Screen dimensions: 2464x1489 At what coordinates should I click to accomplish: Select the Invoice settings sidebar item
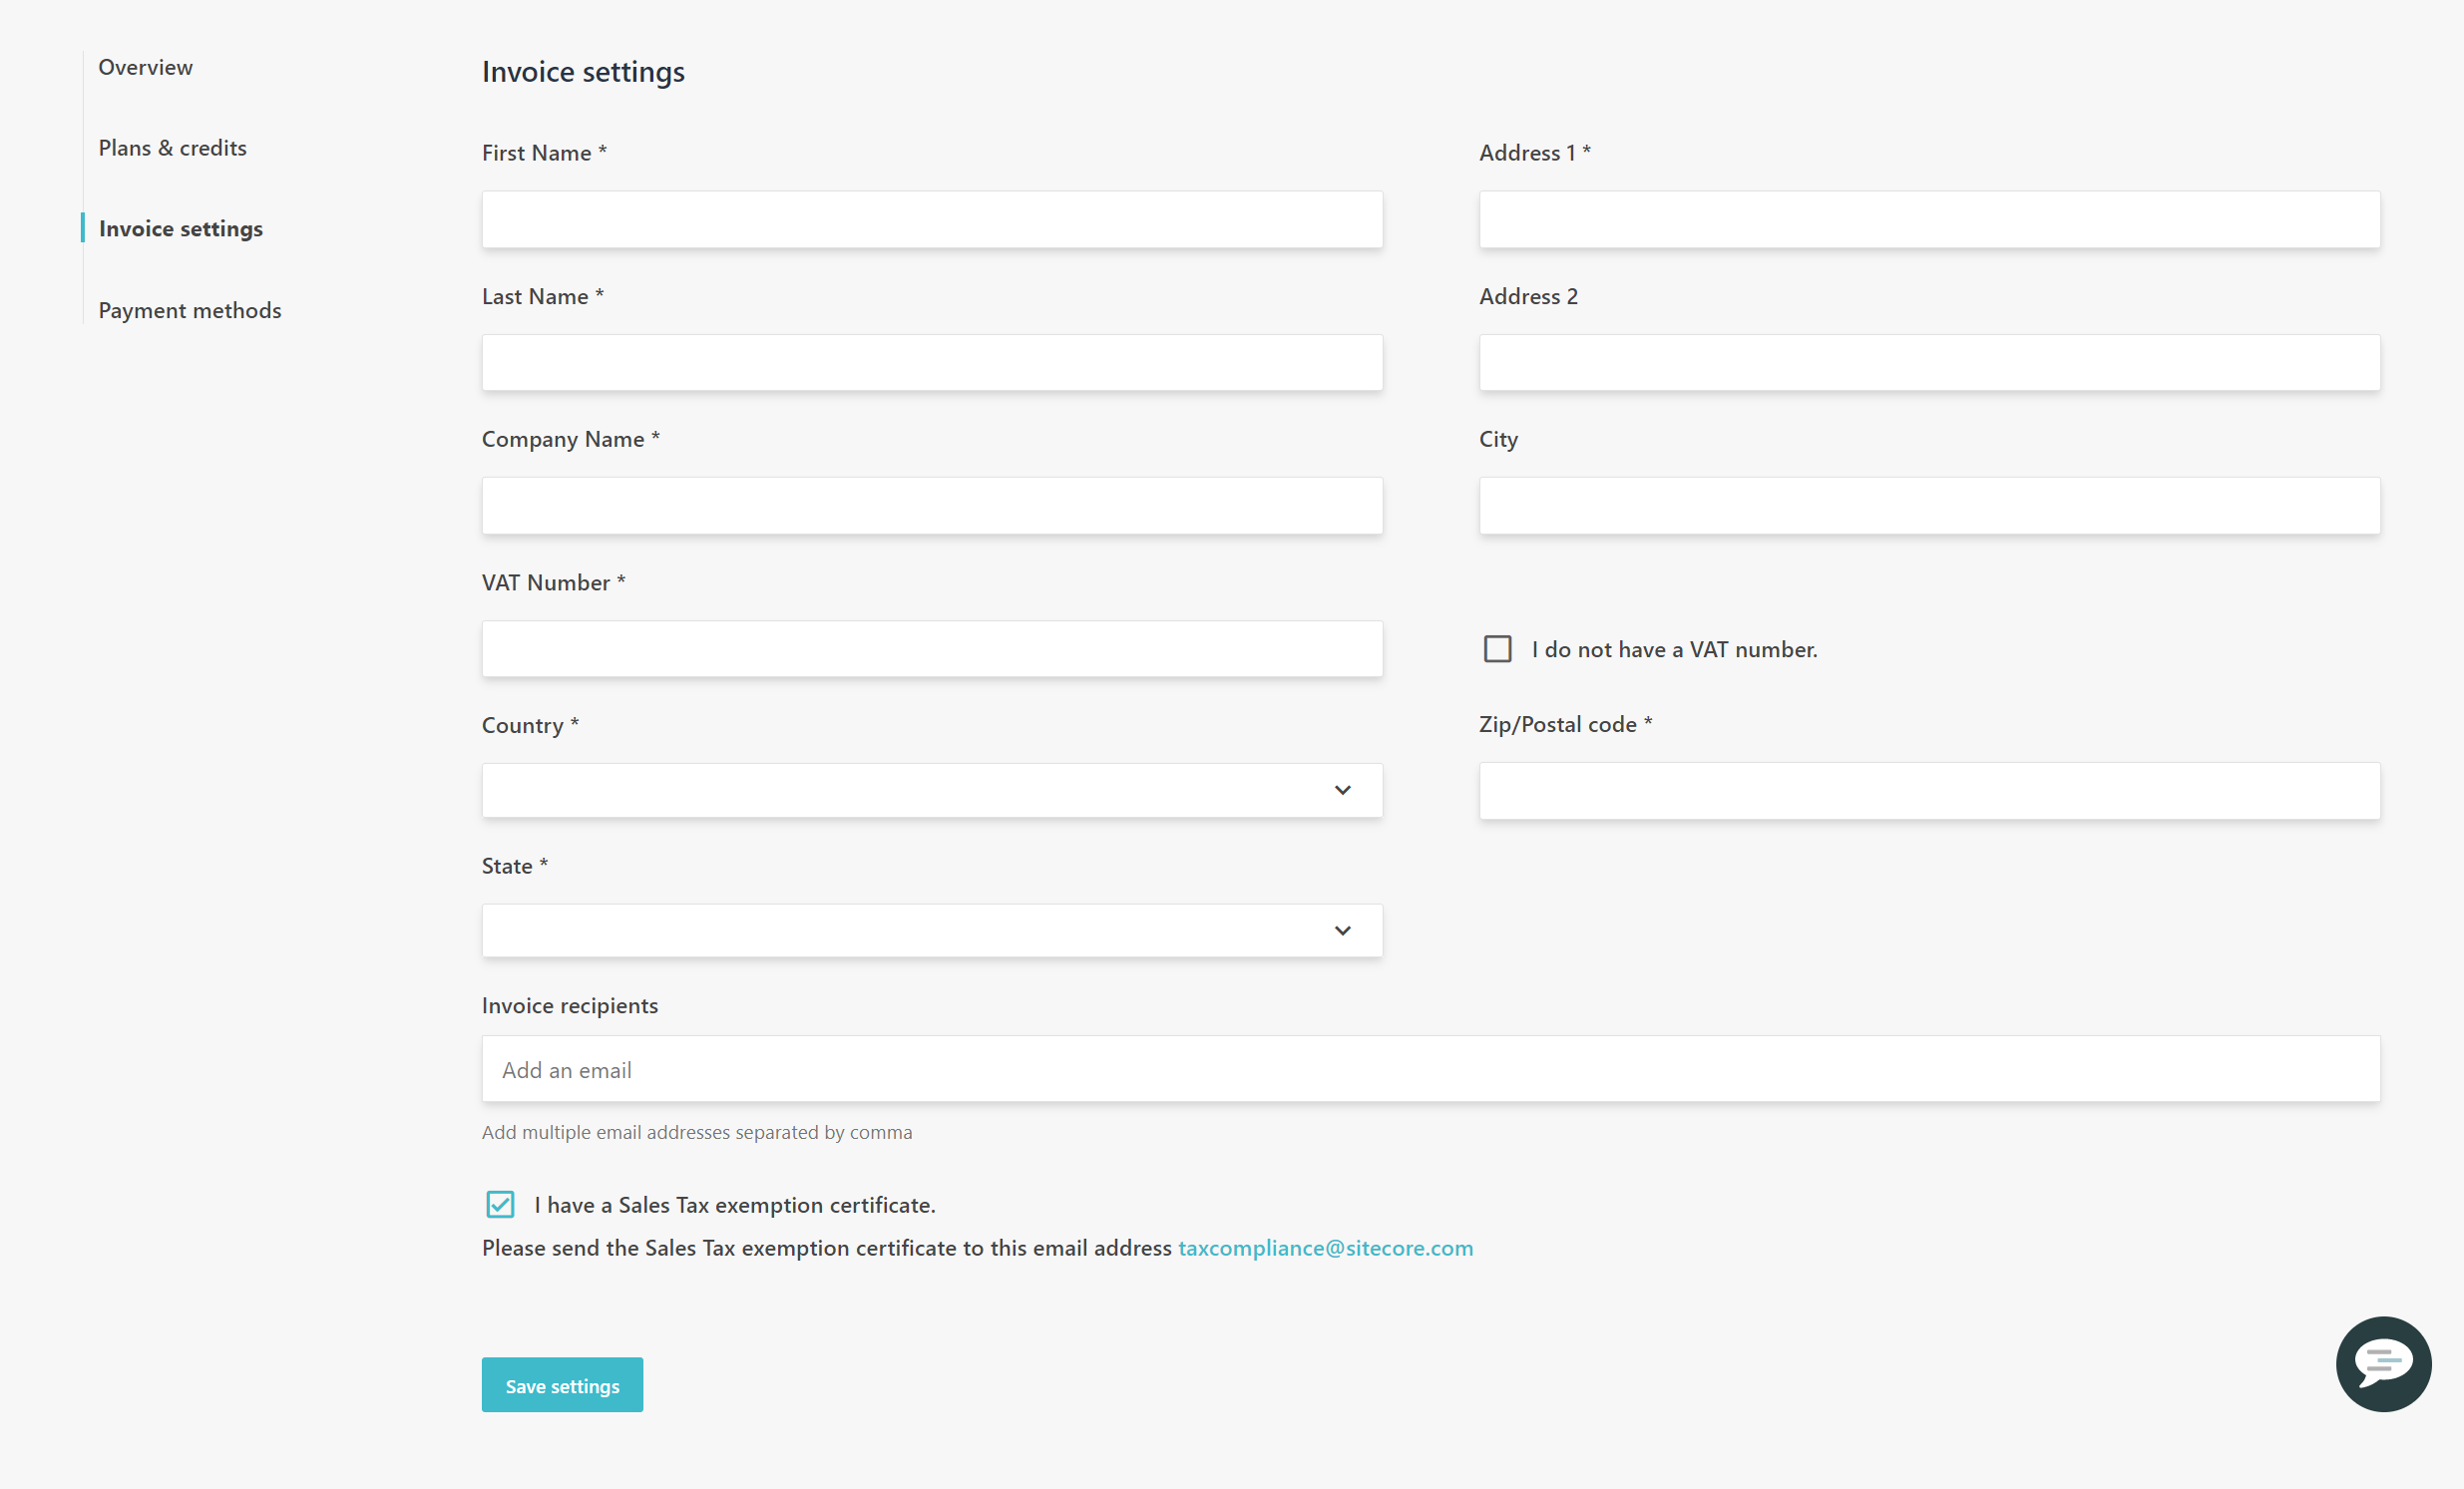click(180, 228)
